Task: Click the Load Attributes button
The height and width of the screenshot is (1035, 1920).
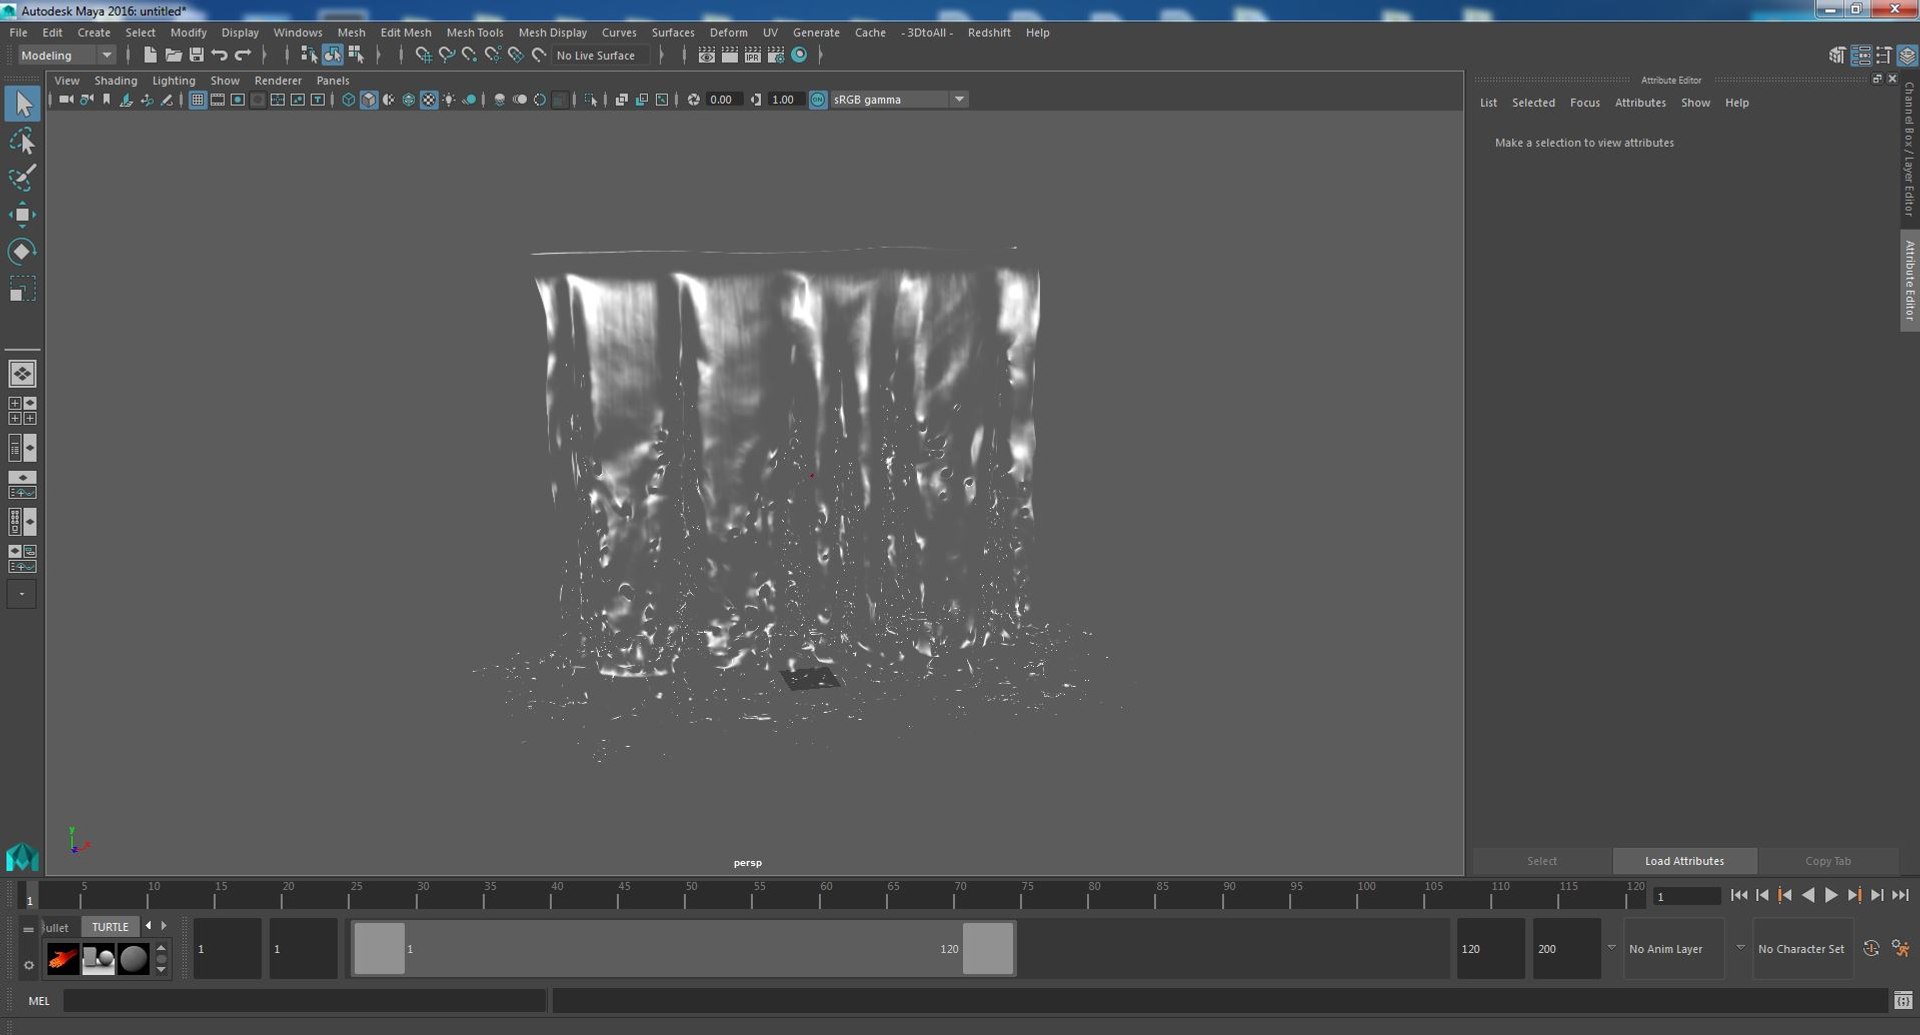Action: 1684,861
